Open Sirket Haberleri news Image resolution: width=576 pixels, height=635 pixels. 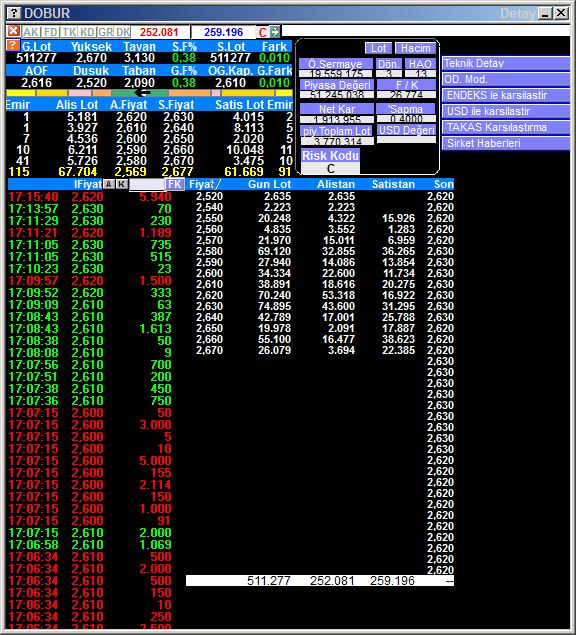click(x=506, y=143)
